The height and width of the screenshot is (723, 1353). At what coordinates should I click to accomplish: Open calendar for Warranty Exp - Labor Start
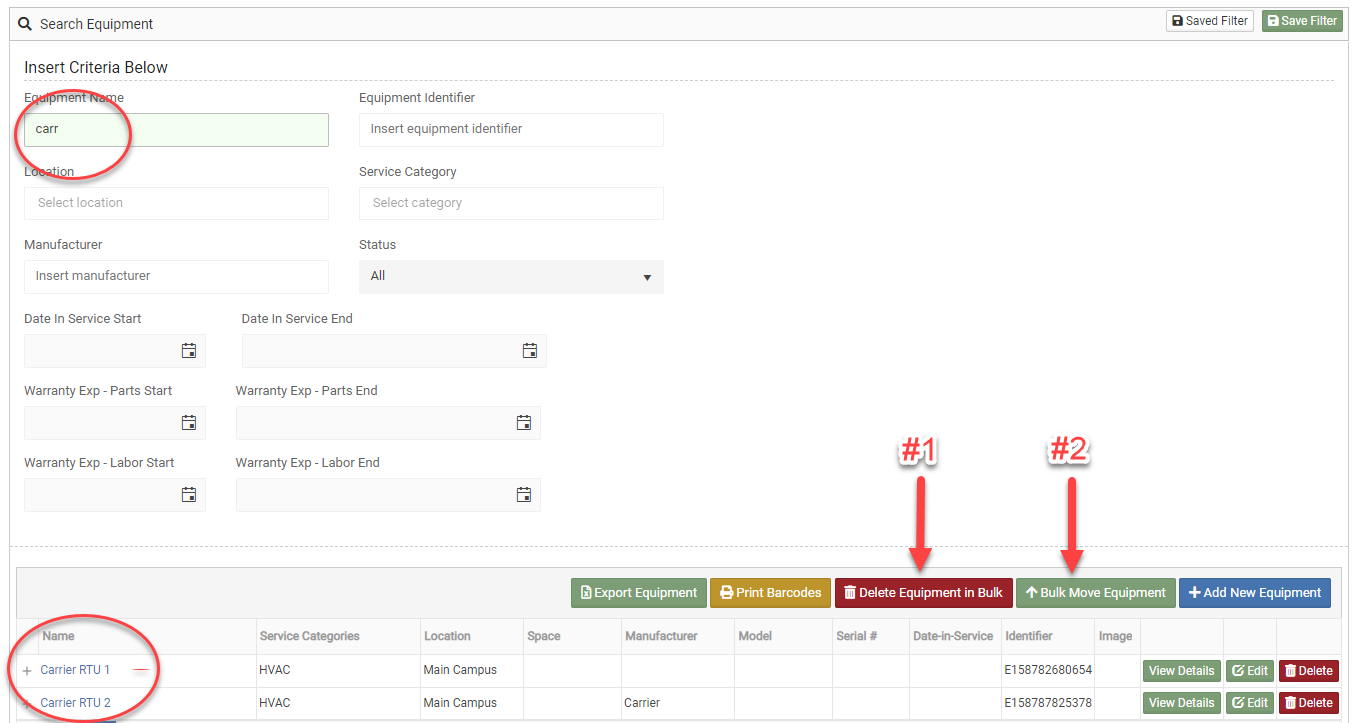coord(188,495)
